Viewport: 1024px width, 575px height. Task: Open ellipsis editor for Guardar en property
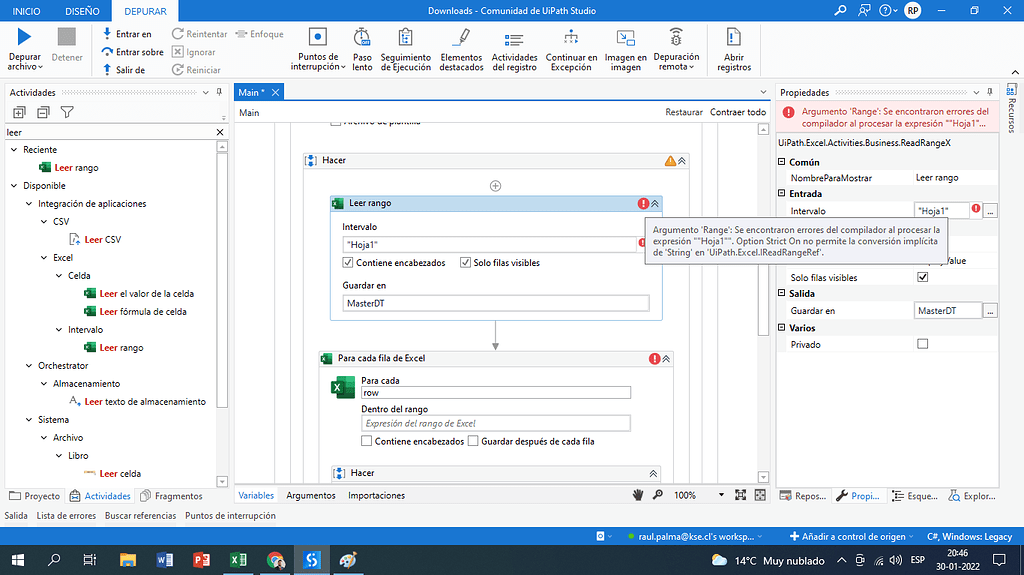coord(991,310)
